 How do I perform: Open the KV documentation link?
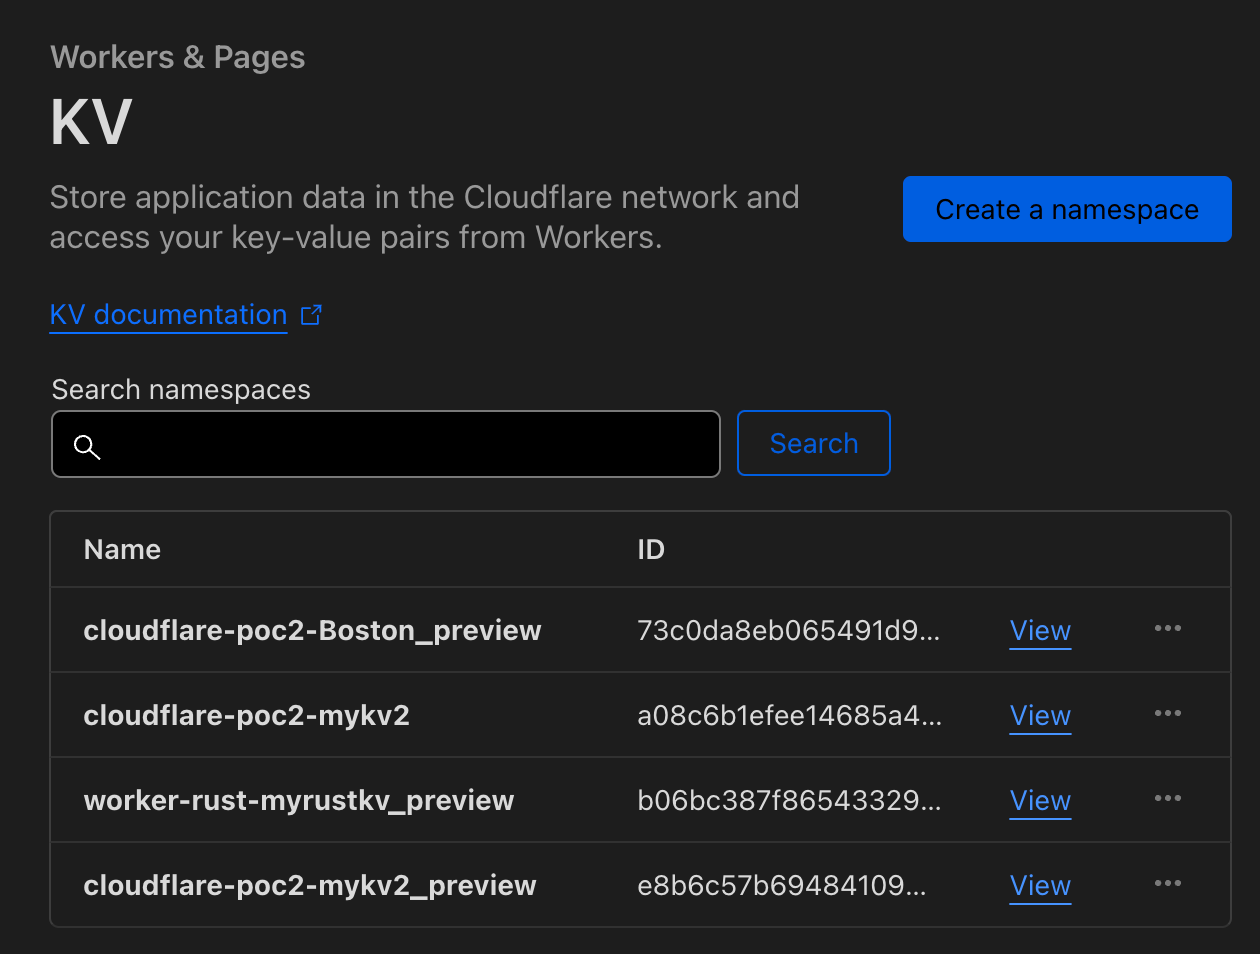point(168,315)
